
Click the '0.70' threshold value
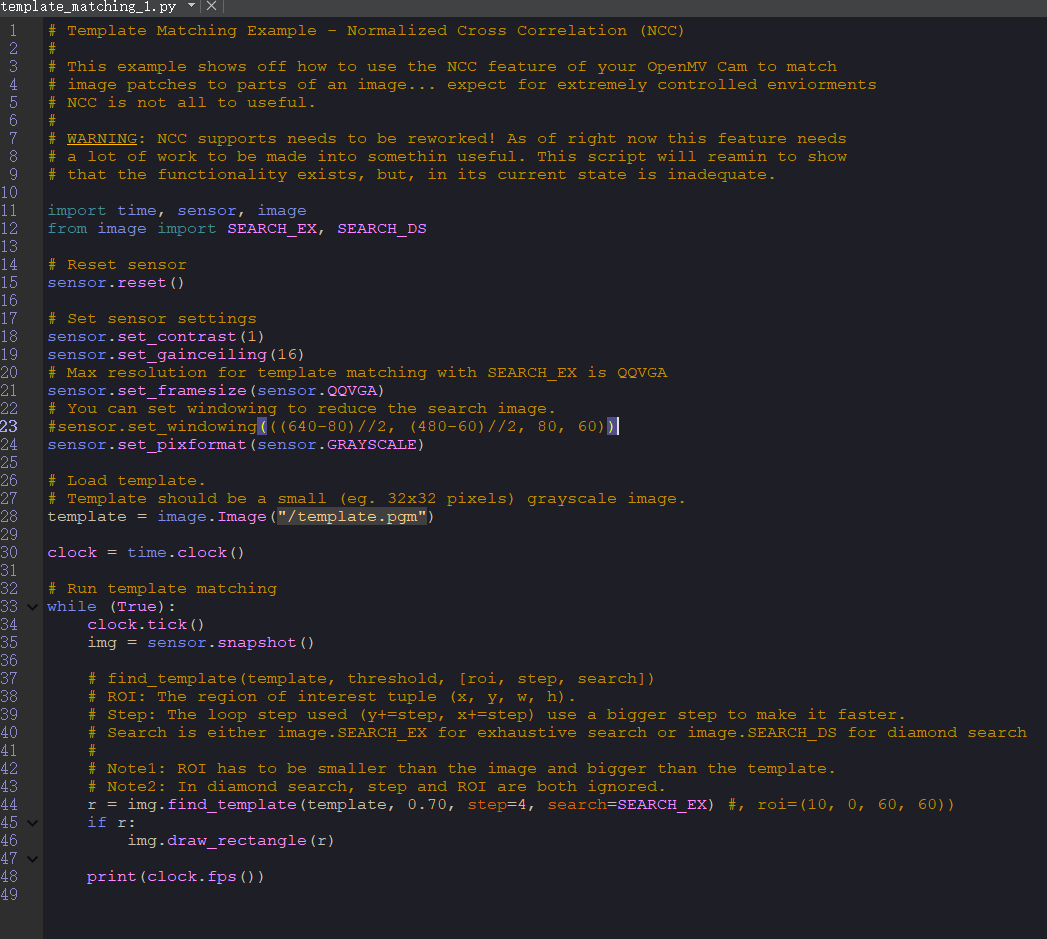(x=427, y=805)
